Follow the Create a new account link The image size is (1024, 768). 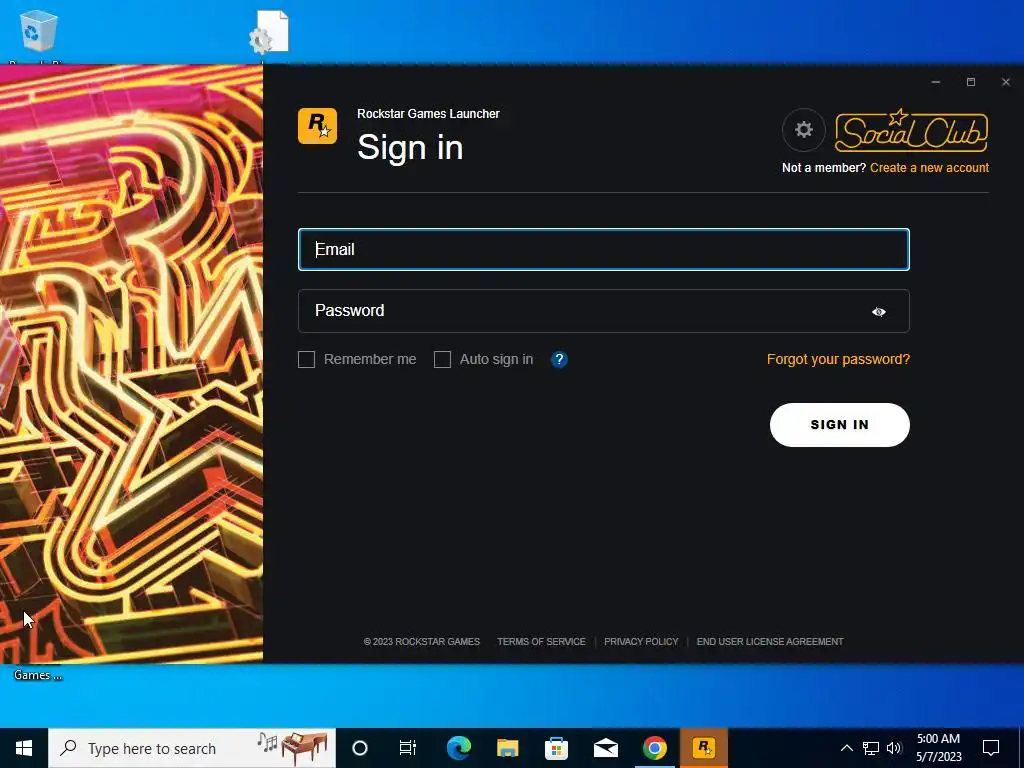click(x=929, y=168)
